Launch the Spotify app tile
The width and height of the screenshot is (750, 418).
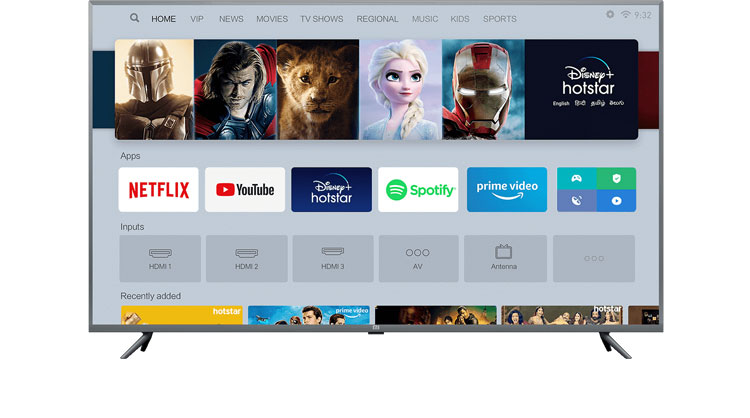pos(418,189)
